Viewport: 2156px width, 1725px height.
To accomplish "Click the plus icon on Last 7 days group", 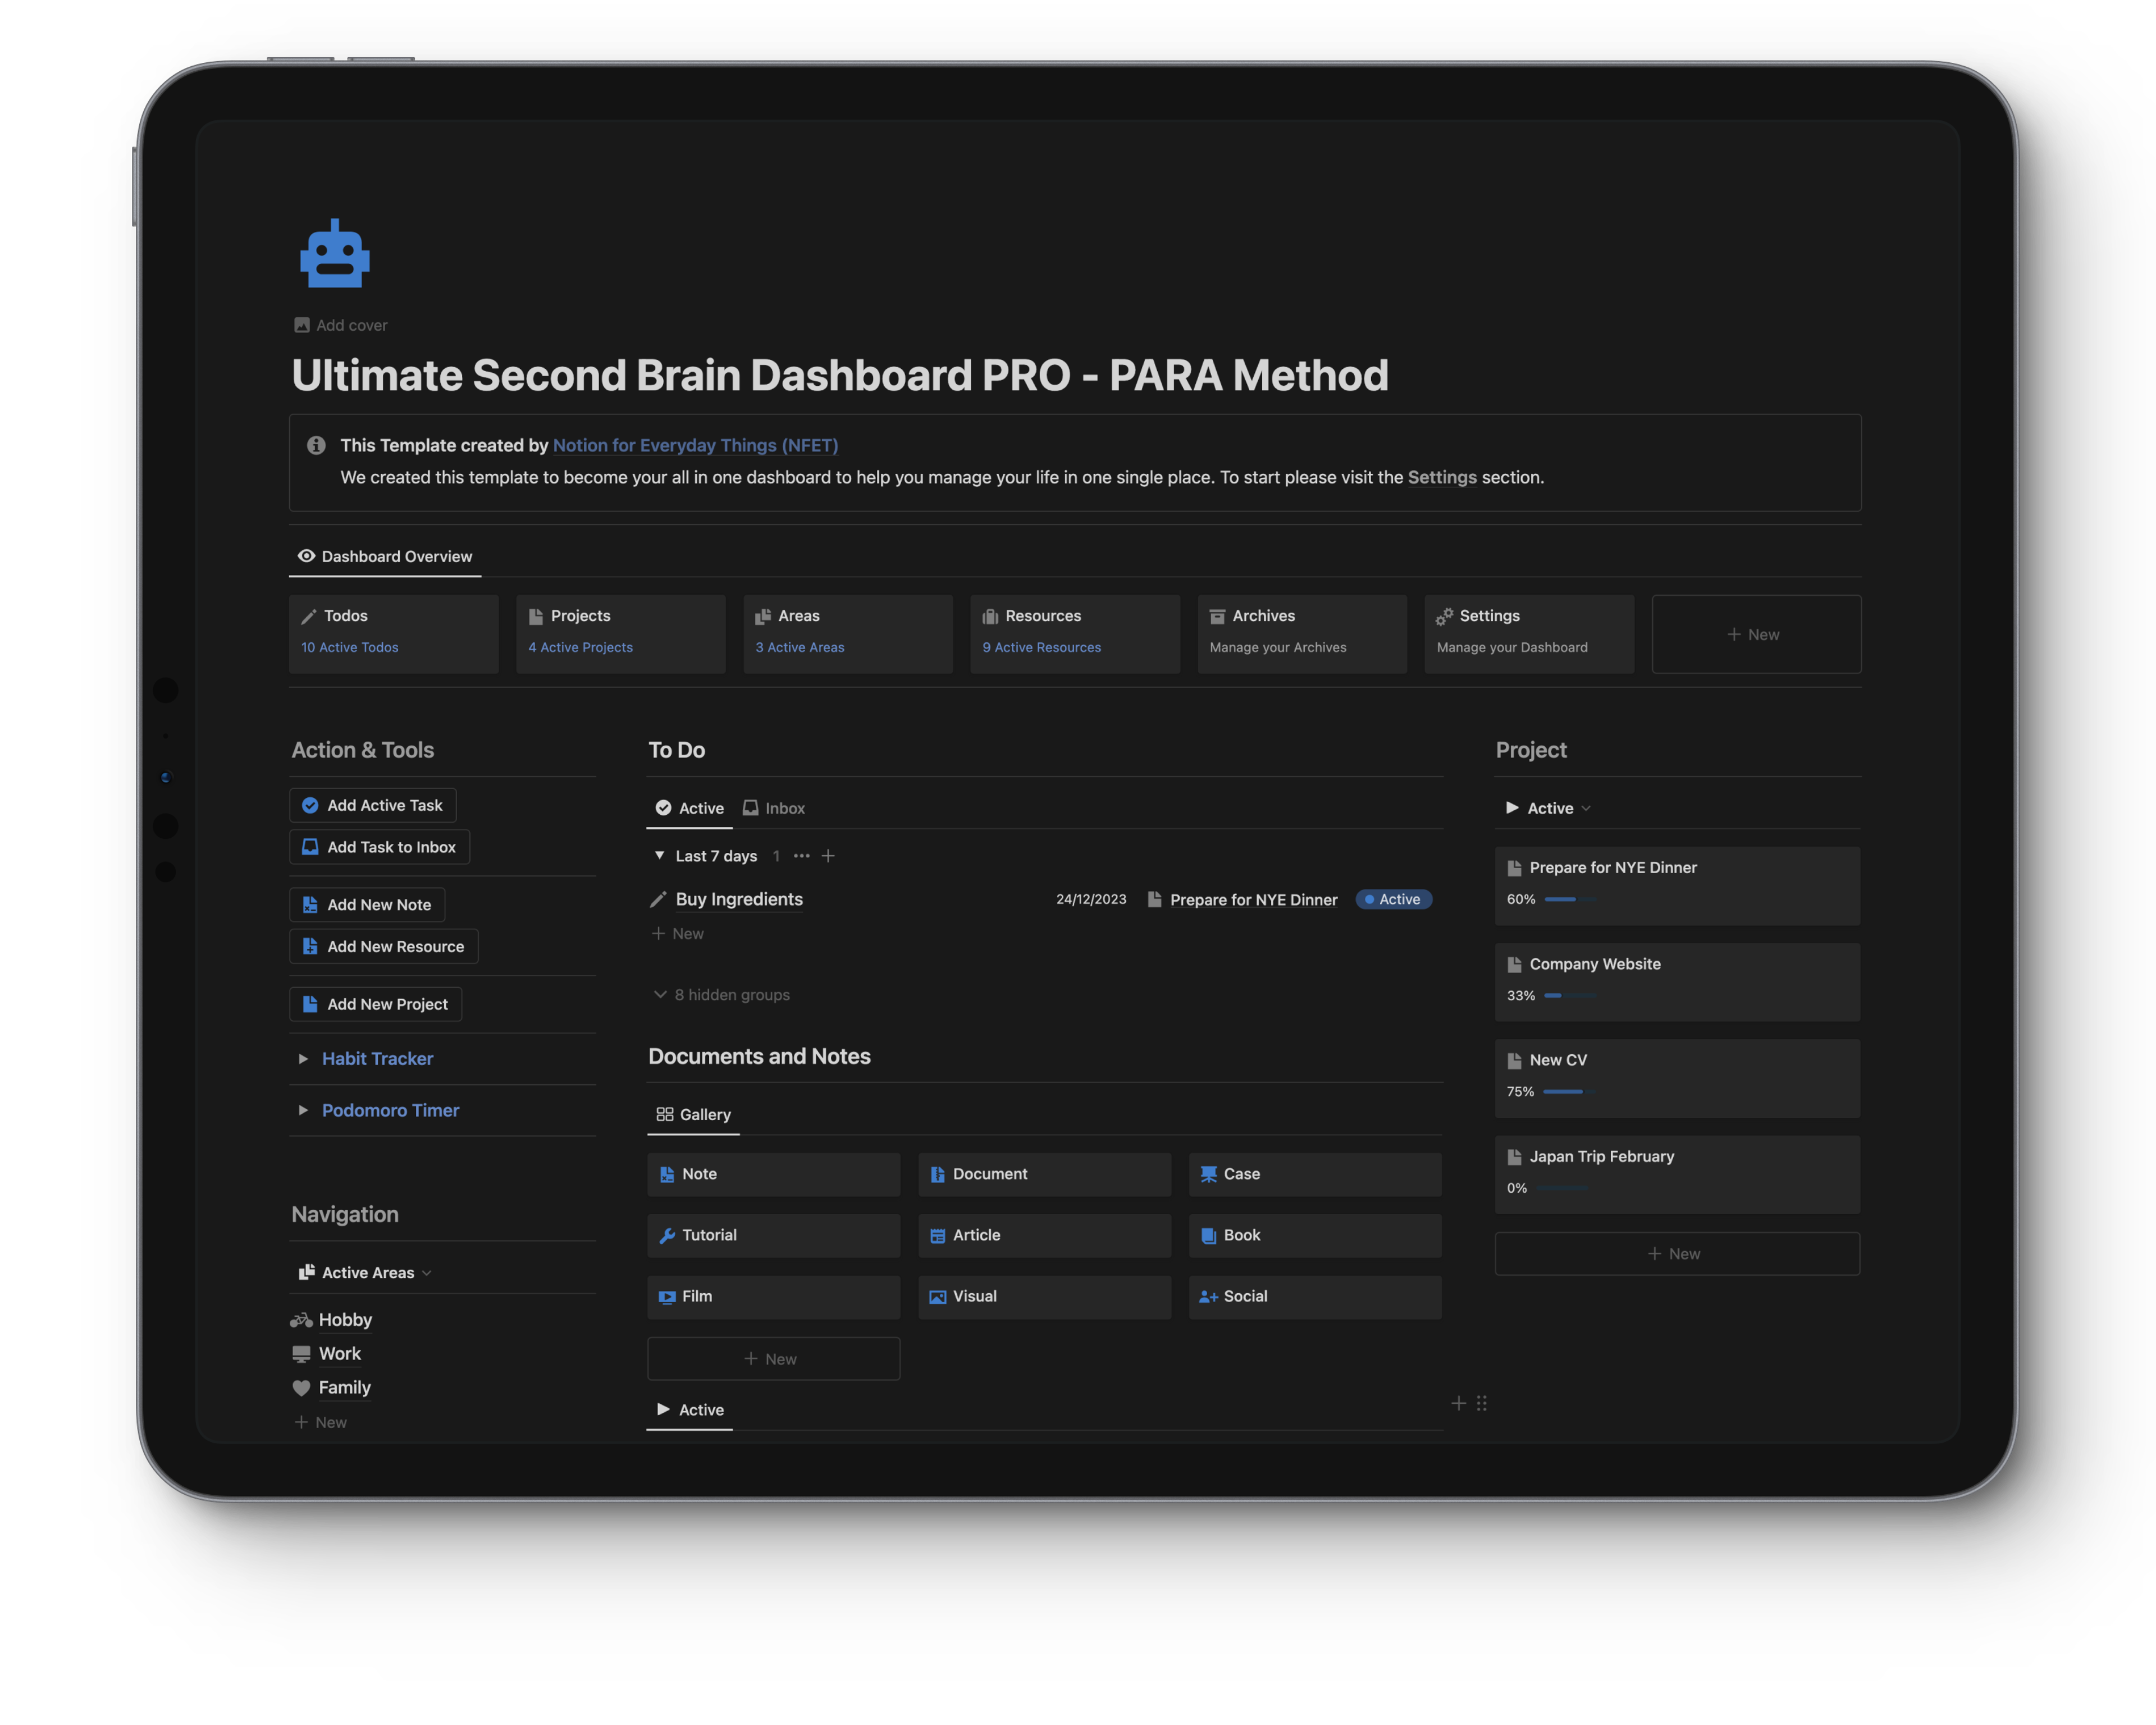I will click(x=828, y=856).
